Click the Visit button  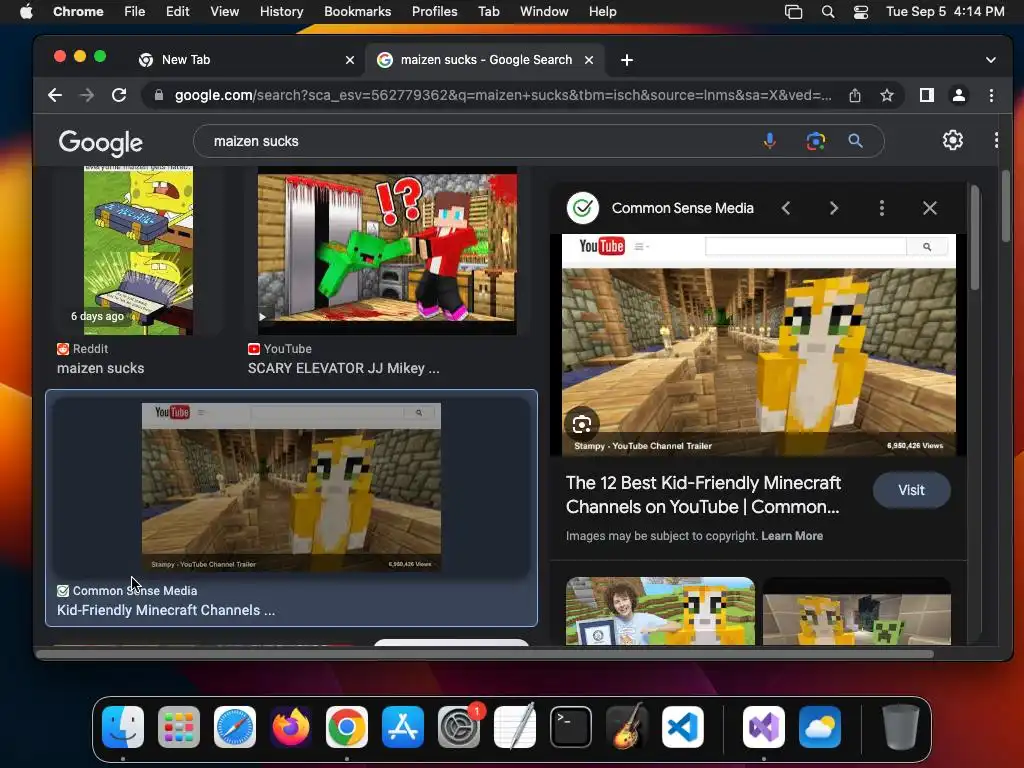[x=911, y=490]
